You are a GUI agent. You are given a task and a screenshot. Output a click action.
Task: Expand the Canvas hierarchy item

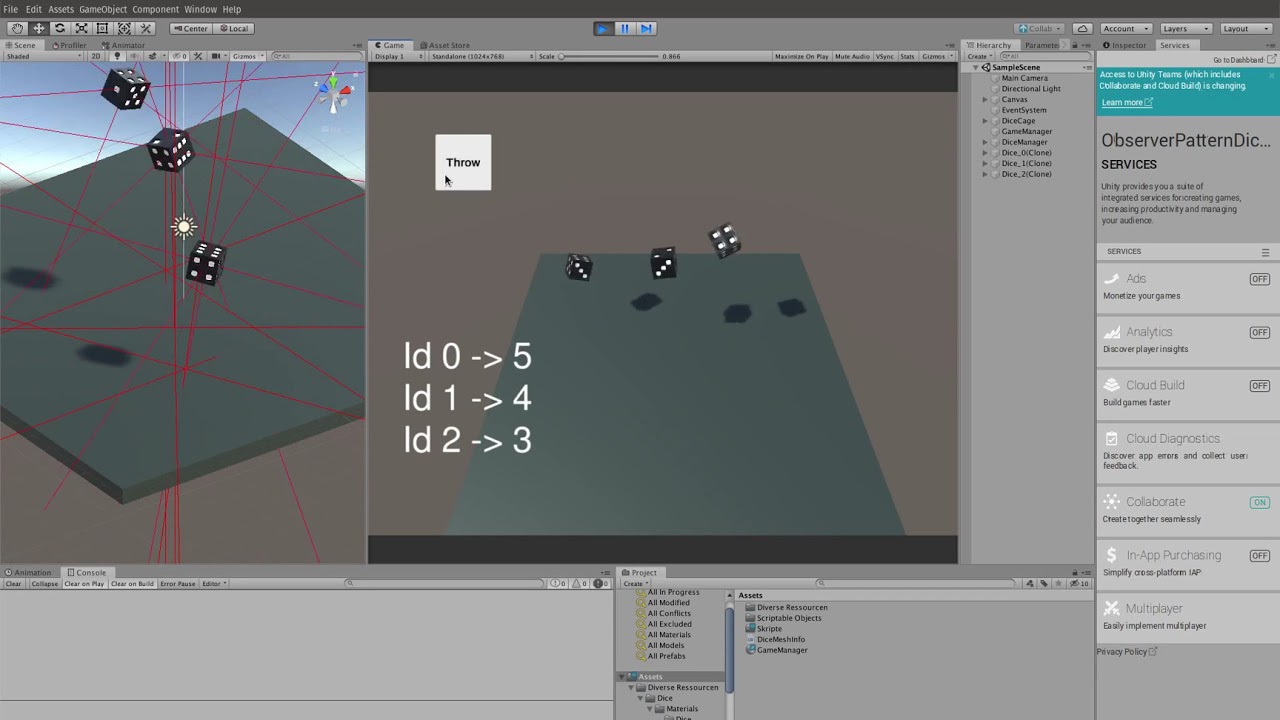tap(985, 99)
